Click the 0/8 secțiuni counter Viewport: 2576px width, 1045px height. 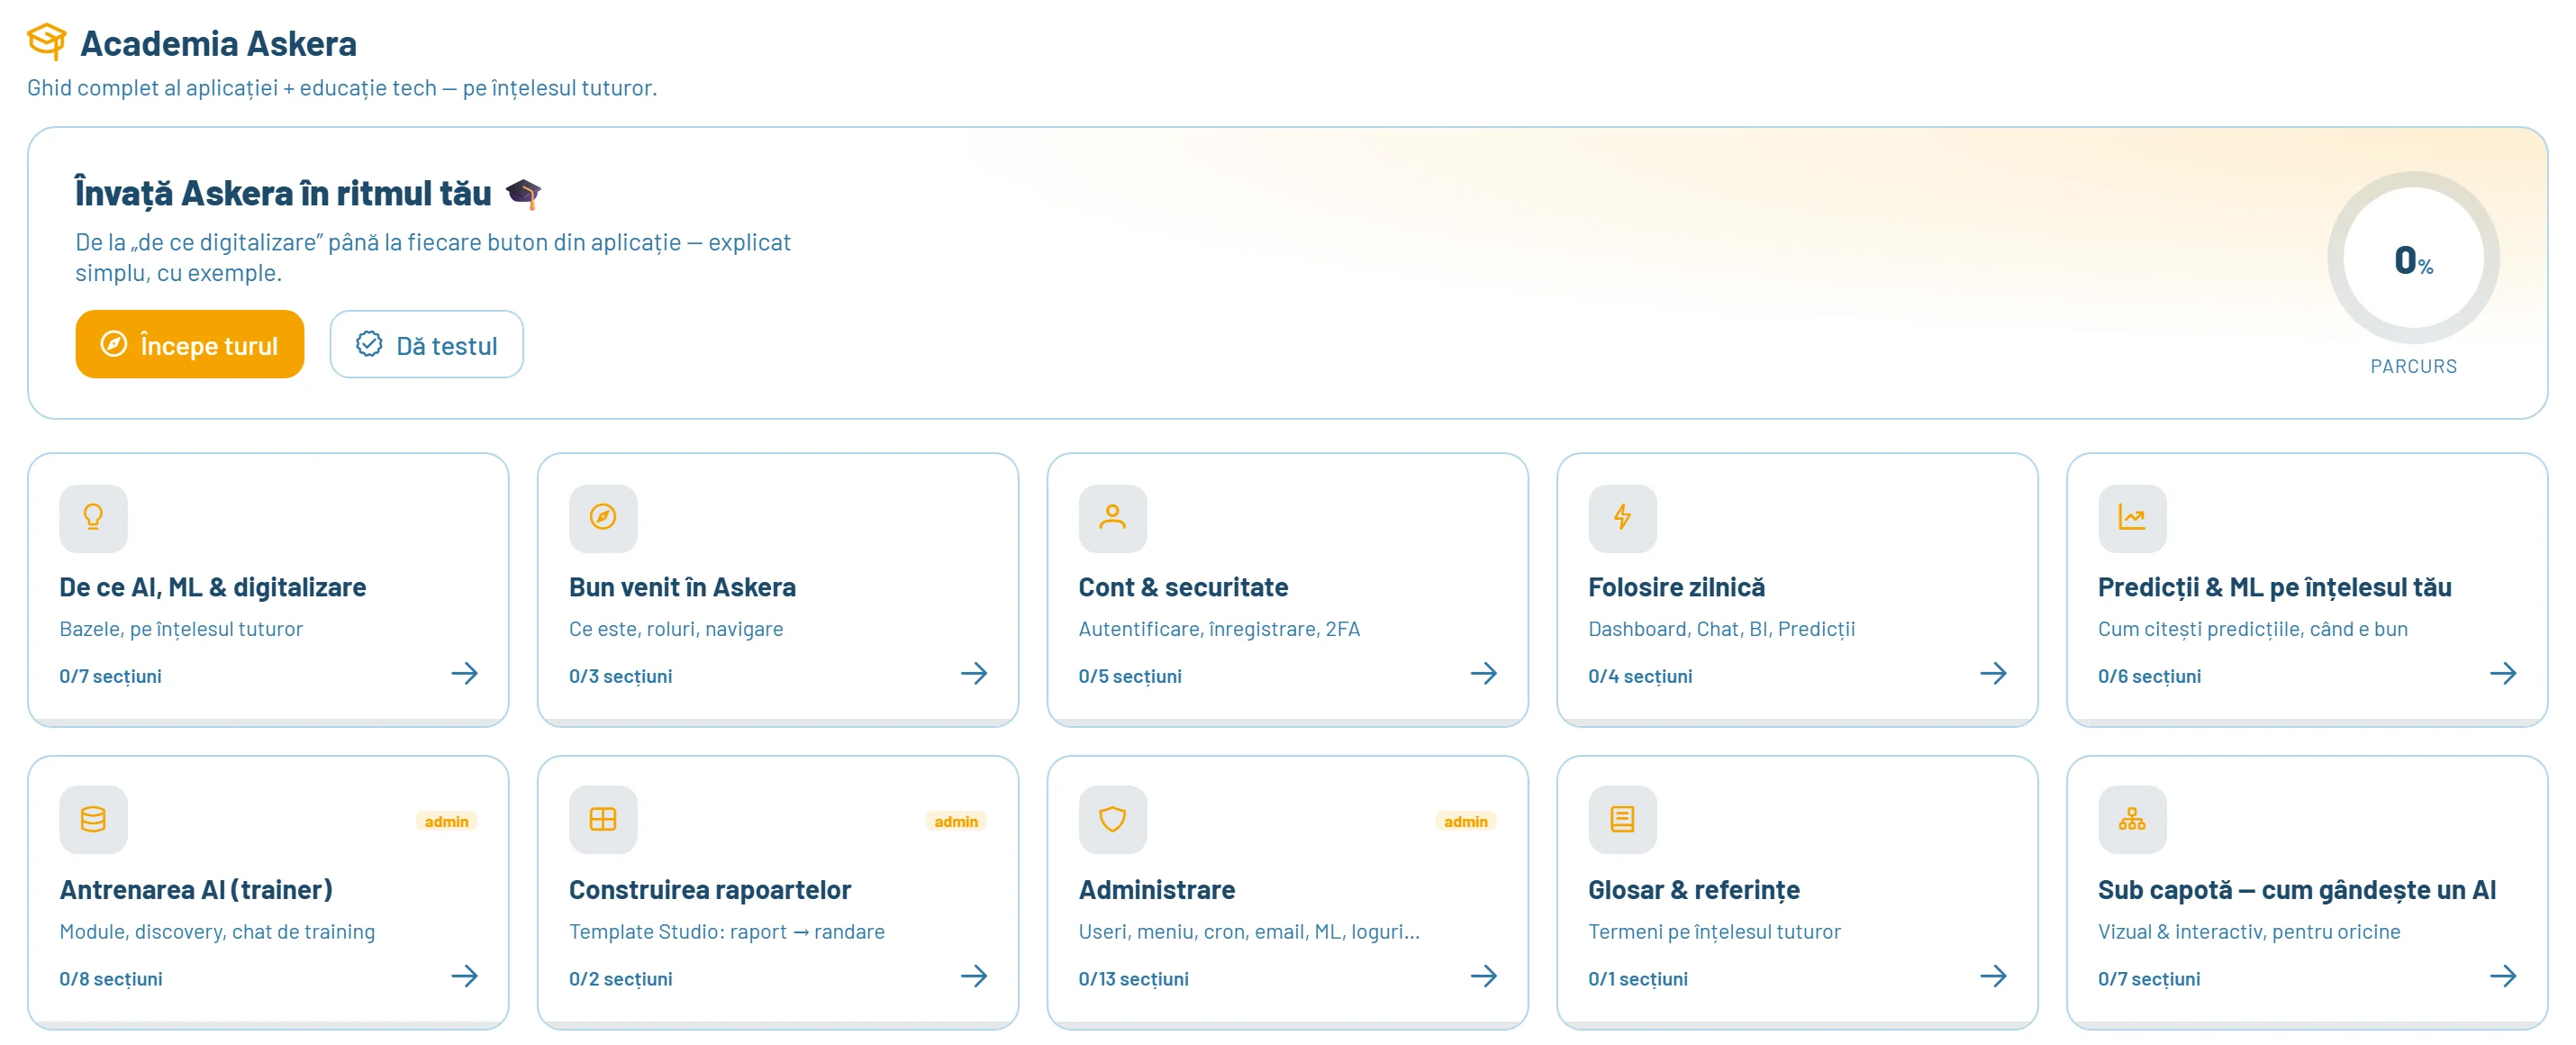pyautogui.click(x=111, y=979)
